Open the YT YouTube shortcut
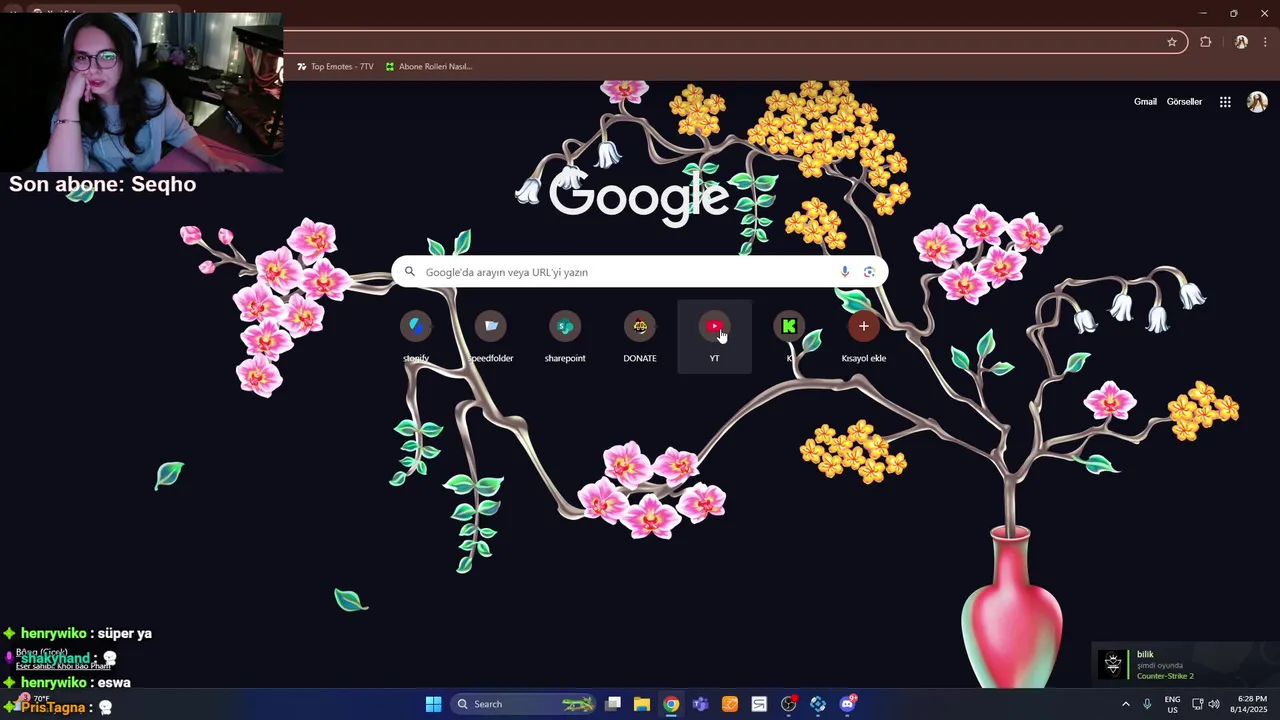Screen dimensions: 1280x720 click(714, 336)
